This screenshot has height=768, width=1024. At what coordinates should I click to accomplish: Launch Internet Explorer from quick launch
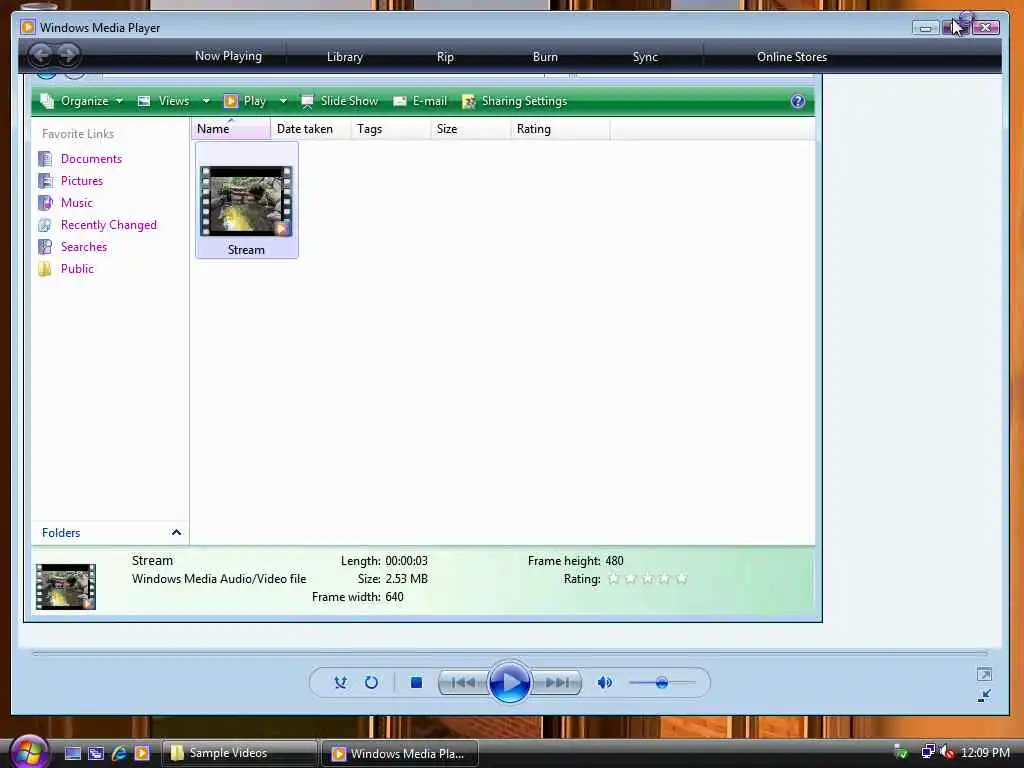tap(119, 754)
